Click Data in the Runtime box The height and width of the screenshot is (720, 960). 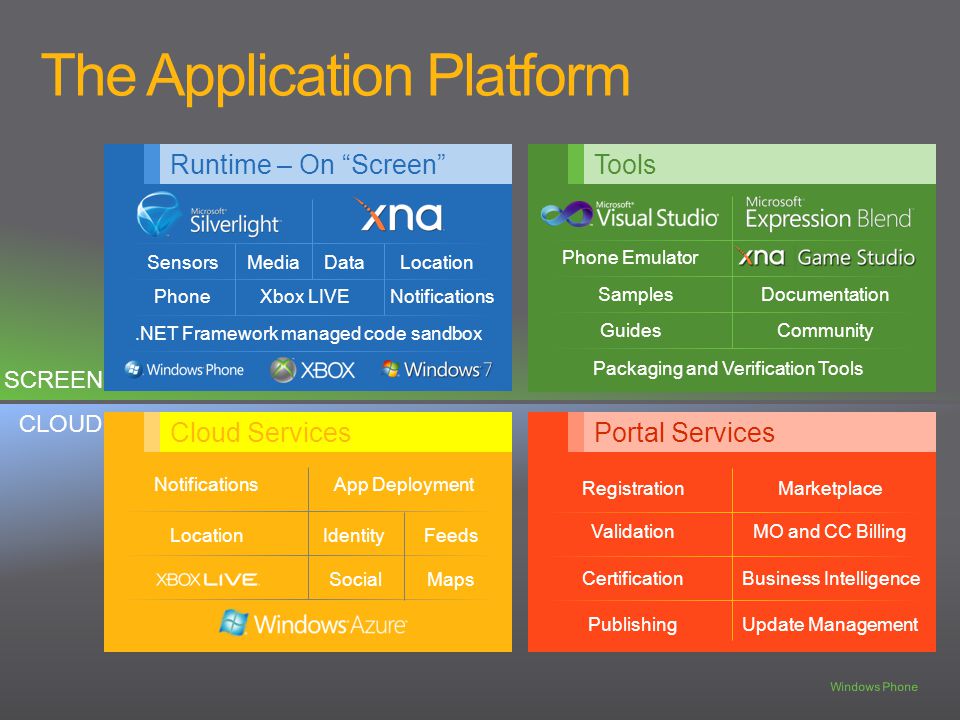click(x=344, y=262)
